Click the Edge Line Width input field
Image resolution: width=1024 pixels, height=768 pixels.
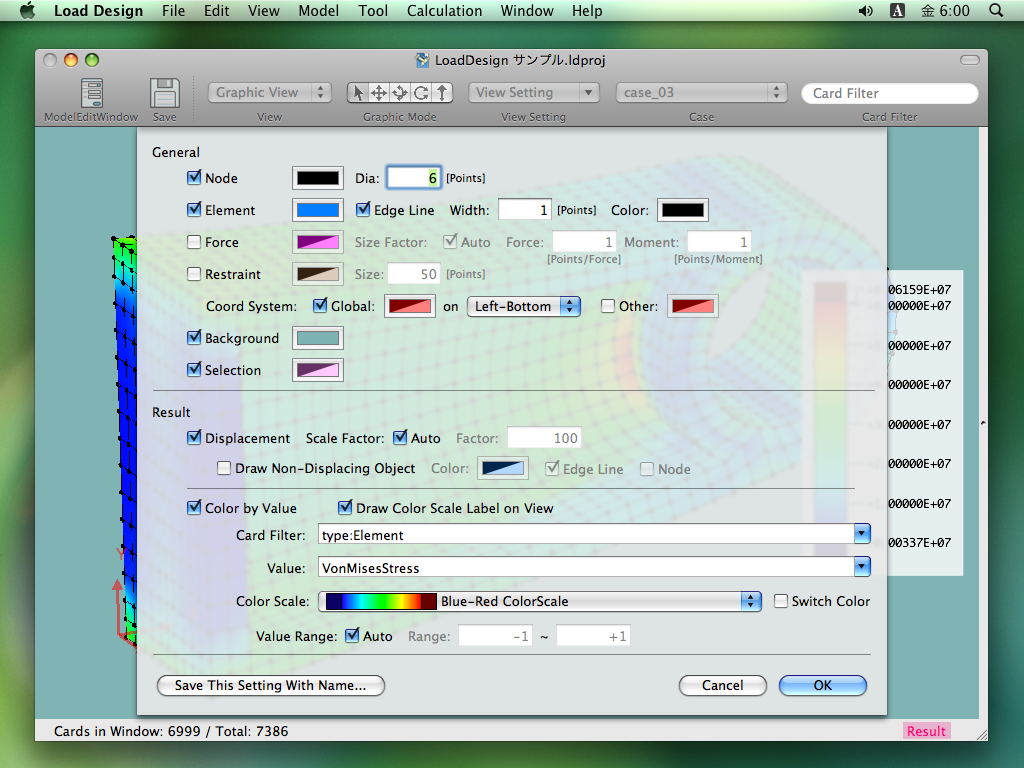525,210
